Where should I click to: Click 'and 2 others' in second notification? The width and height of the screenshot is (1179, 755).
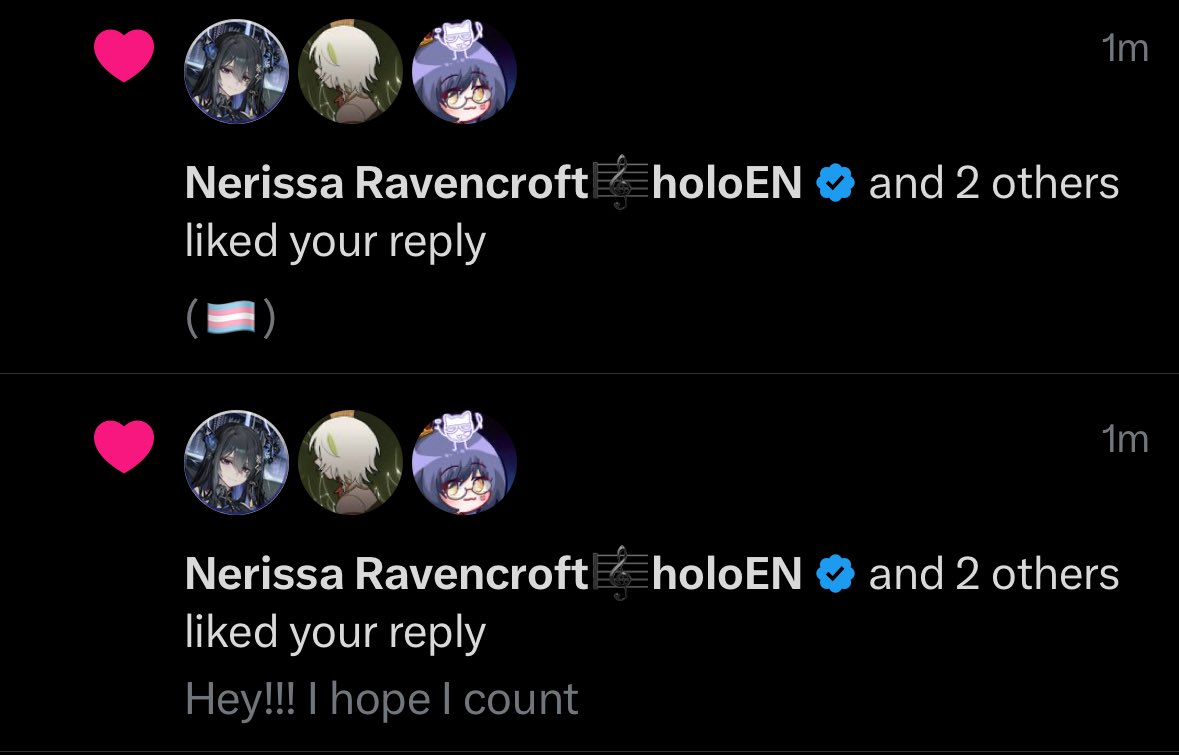tap(994, 575)
